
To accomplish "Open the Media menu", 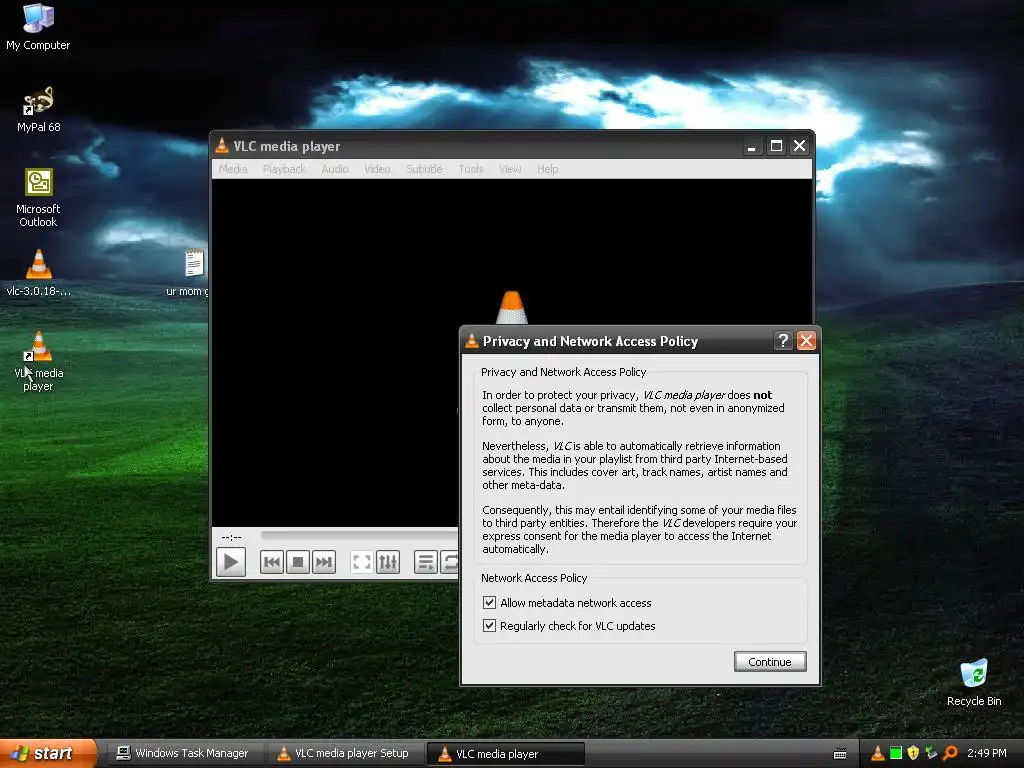I will coord(233,169).
